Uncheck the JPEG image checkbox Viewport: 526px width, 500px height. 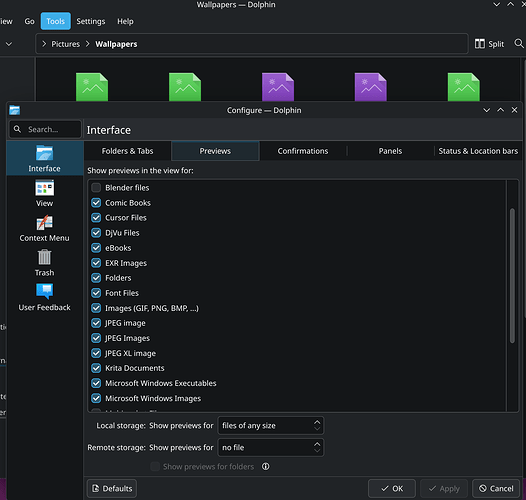(96, 323)
